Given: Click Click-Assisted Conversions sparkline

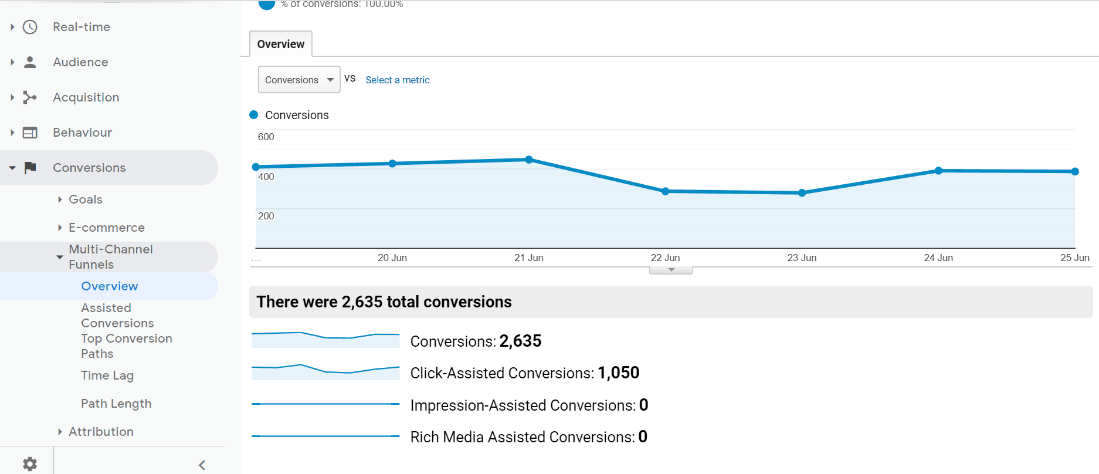Looking at the screenshot, I should pyautogui.click(x=325, y=372).
